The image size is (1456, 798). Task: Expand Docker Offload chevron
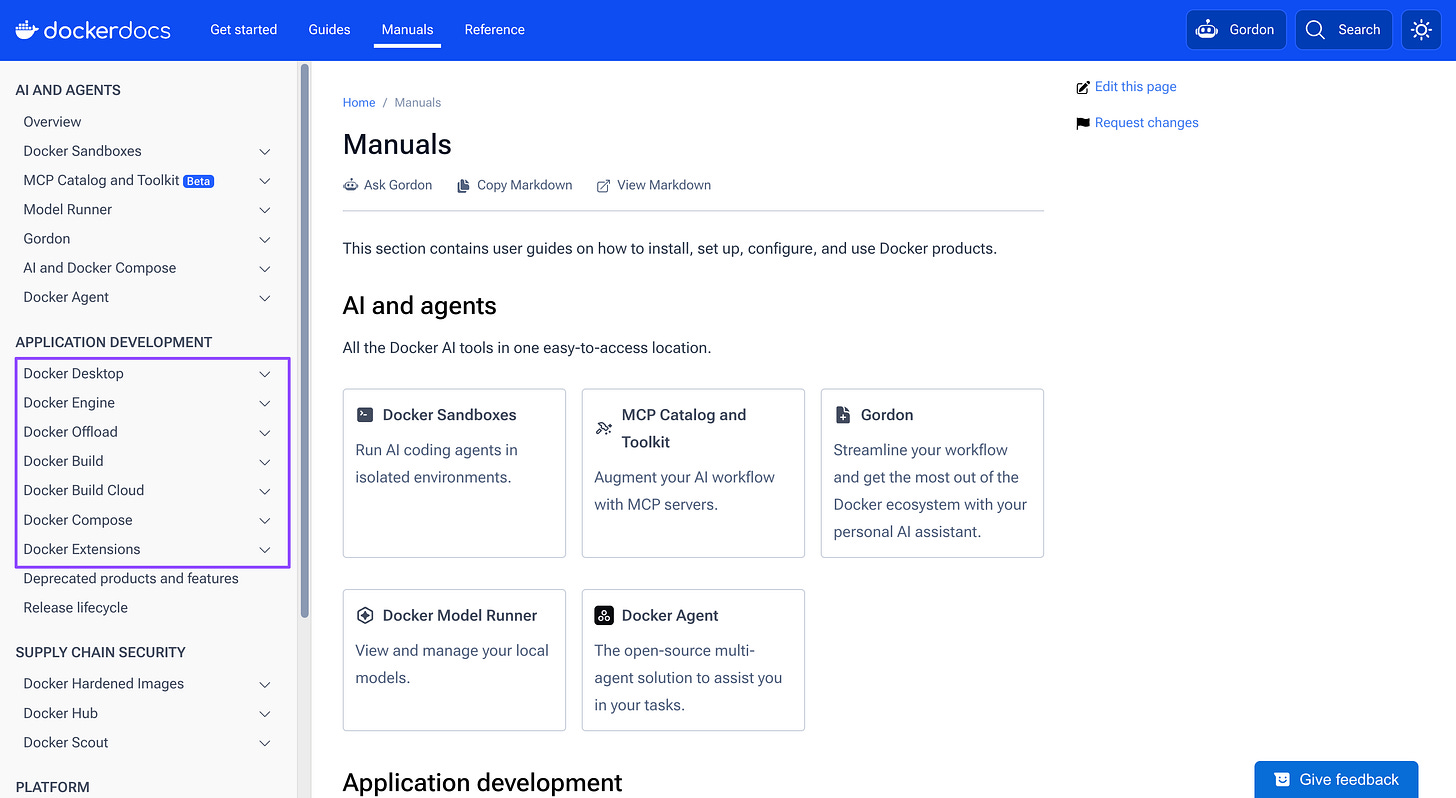pos(265,432)
